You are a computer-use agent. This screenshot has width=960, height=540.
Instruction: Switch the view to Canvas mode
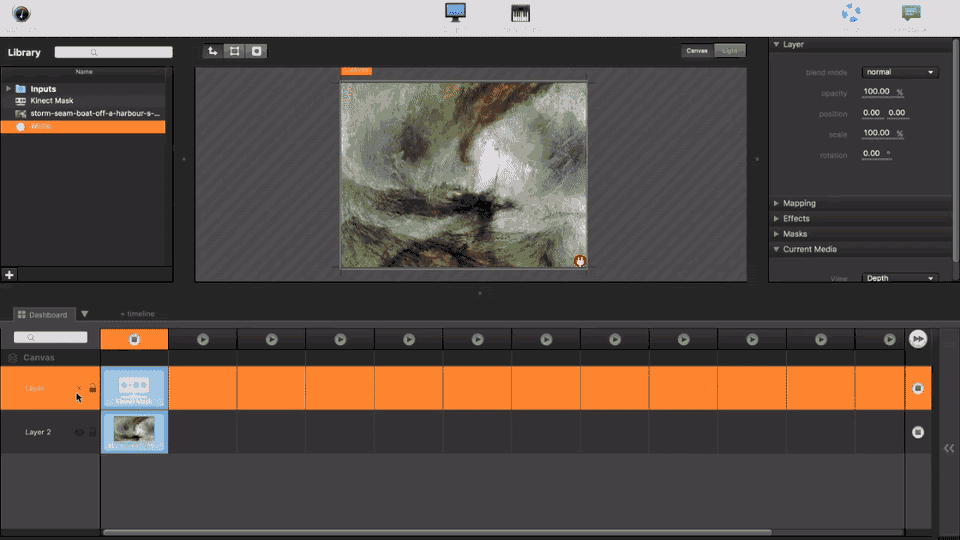point(697,51)
